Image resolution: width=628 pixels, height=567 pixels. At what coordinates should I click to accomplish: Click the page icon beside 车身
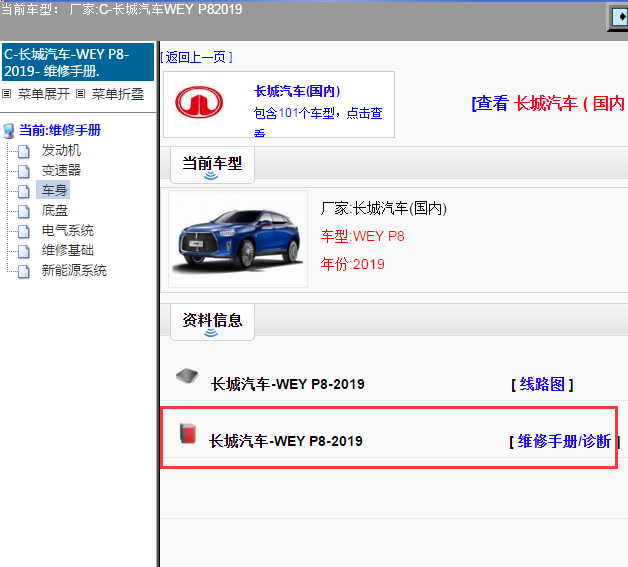tap(24, 191)
